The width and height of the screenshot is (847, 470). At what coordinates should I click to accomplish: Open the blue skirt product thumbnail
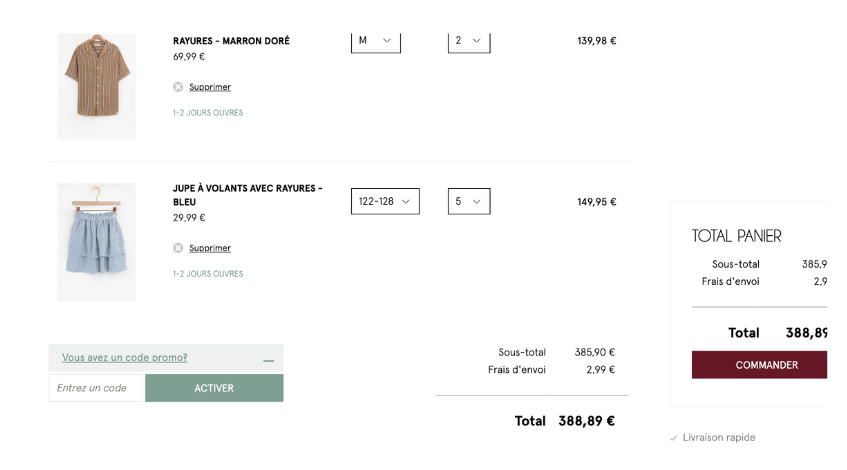(x=97, y=242)
